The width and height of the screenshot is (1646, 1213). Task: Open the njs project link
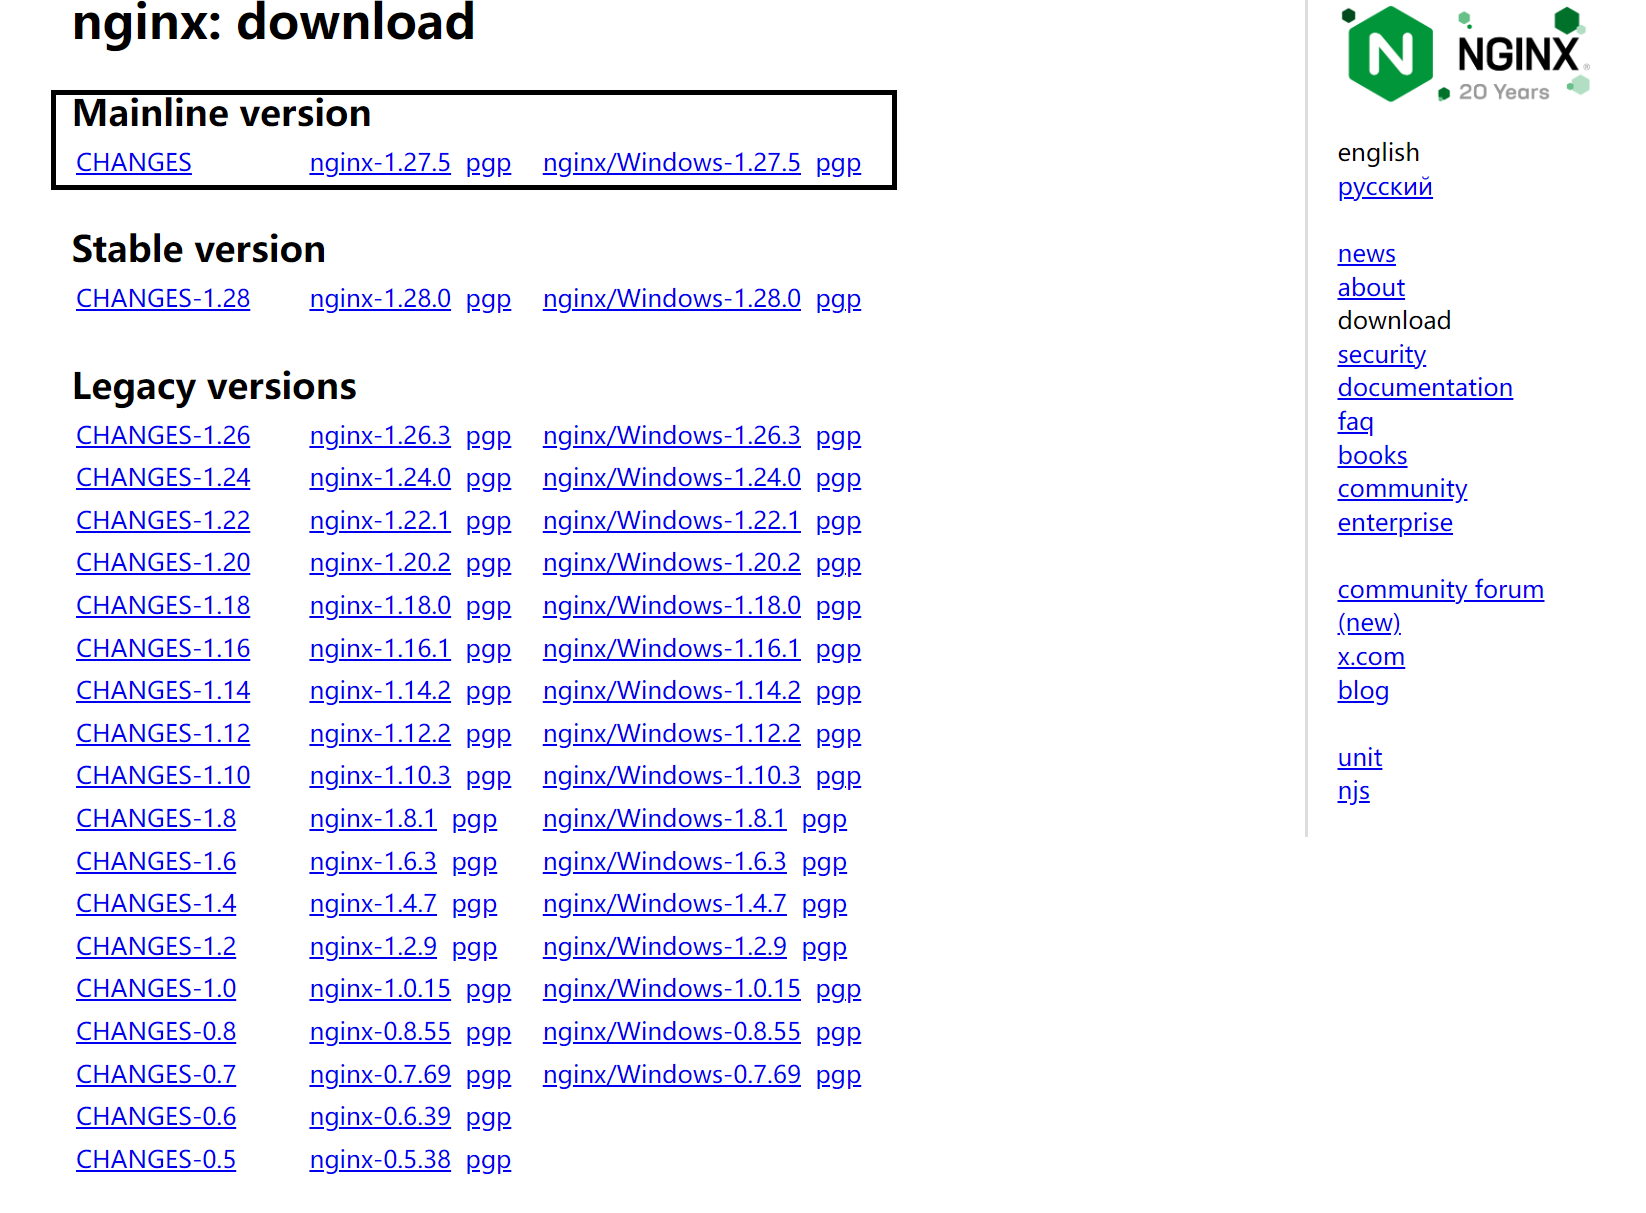[1353, 792]
